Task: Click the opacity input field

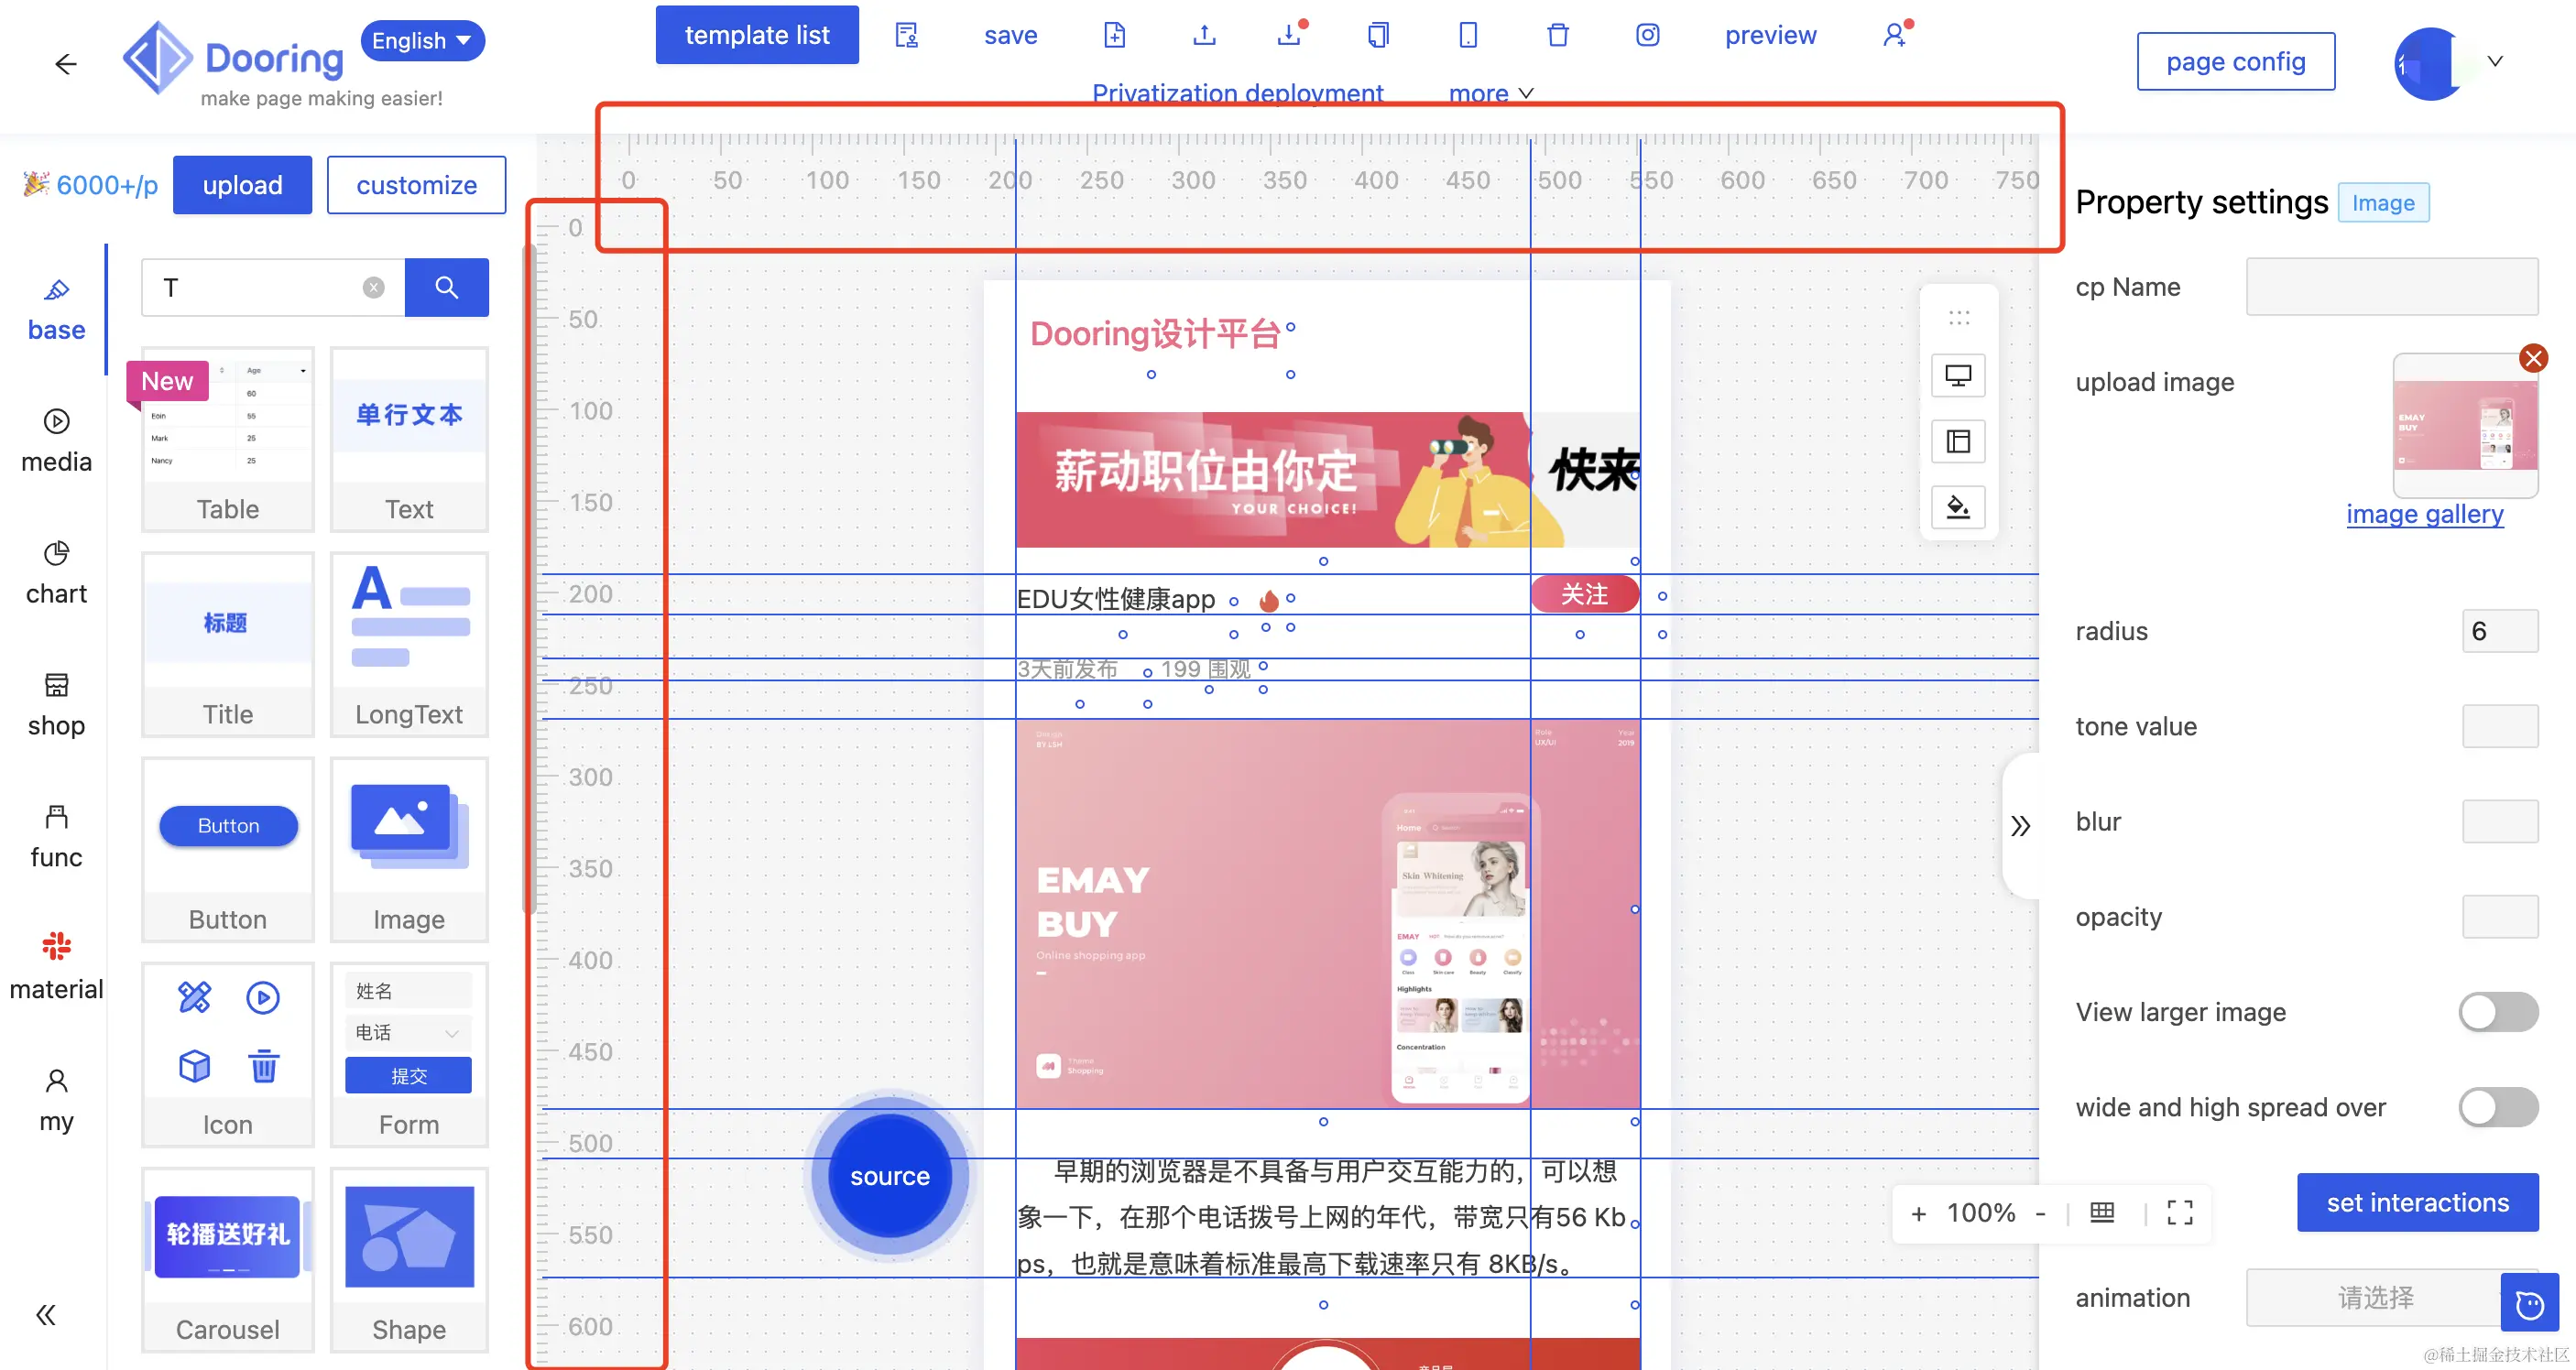Action: [x=2499, y=917]
